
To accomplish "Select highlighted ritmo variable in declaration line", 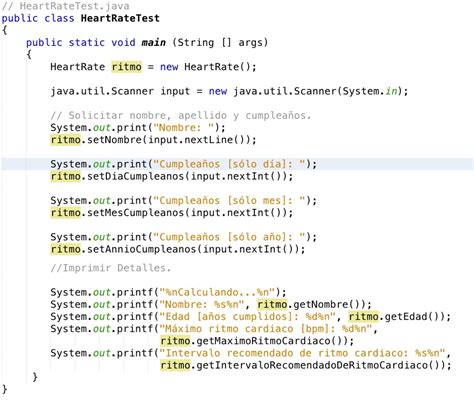I will pyautogui.click(x=127, y=67).
